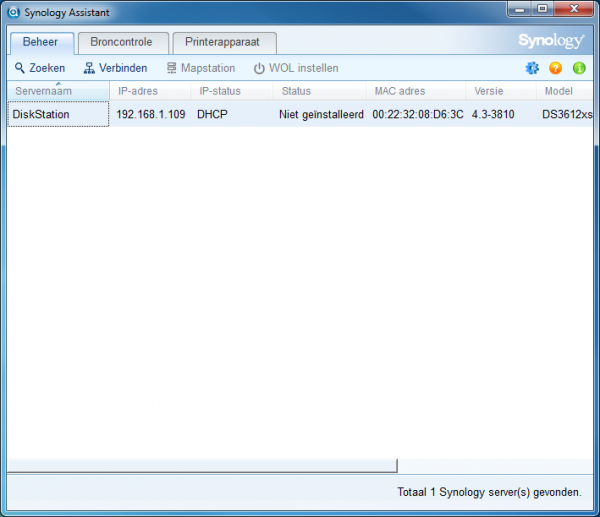600x517 pixels.
Task: Sort by the MAC adres column header
Action: (x=416, y=91)
